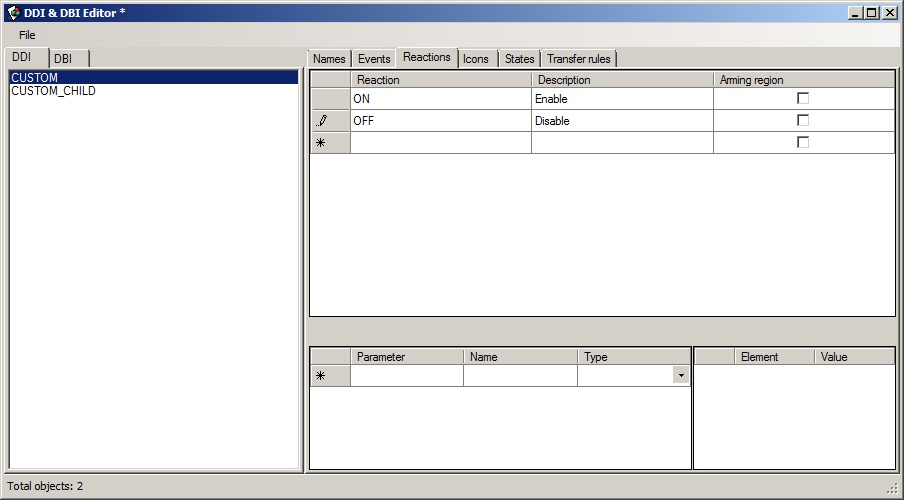Click the new-row asterisk in Reactions table

tap(321, 142)
